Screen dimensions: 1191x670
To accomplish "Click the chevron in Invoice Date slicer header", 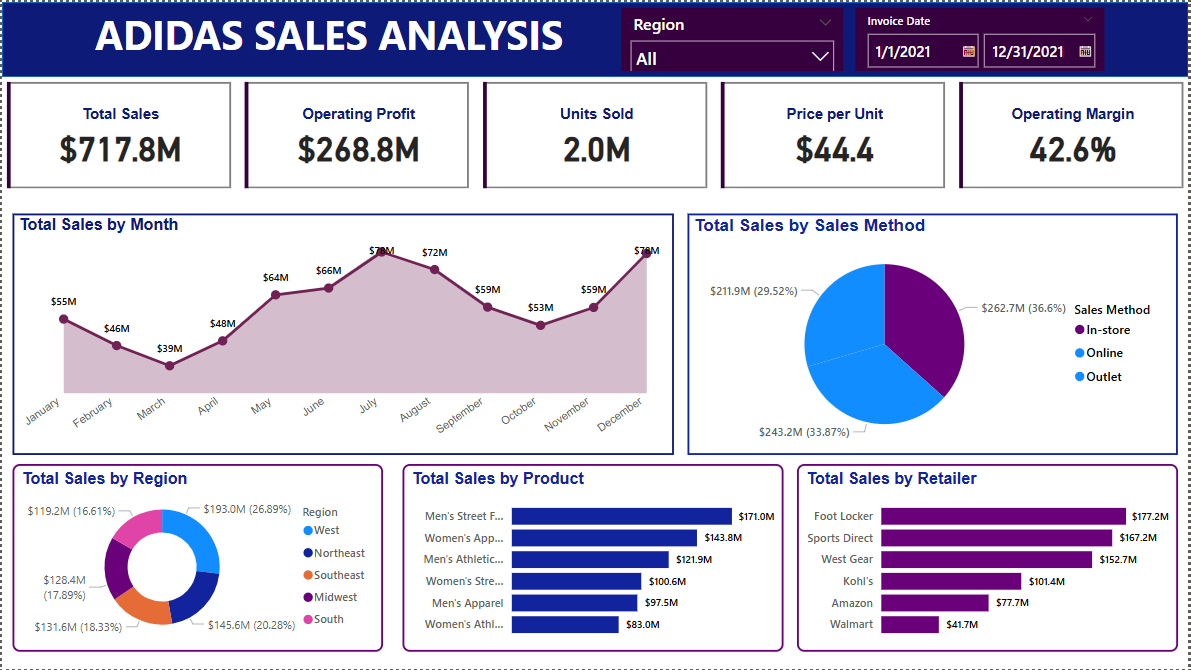I will tap(1087, 19).
